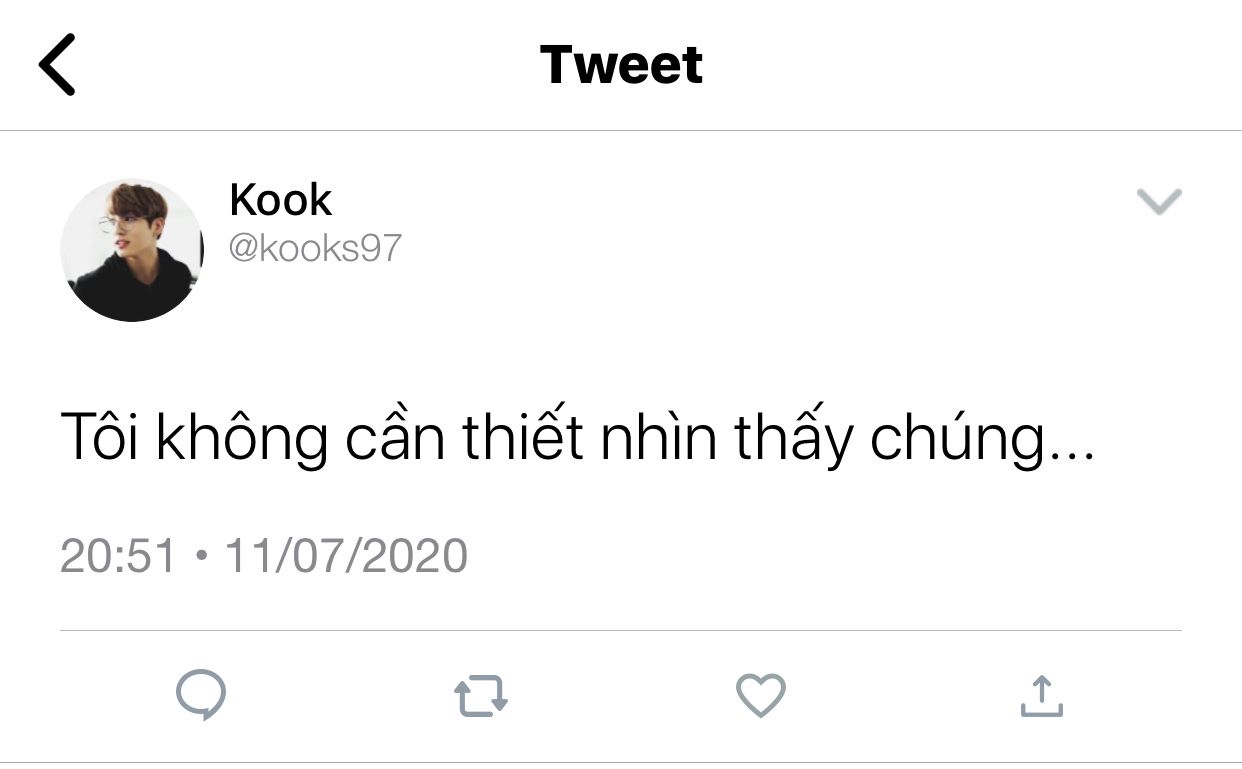This screenshot has width=1242, height=769.
Task: Expand the down-arrow beside Kook's name
Action: (x=1160, y=202)
